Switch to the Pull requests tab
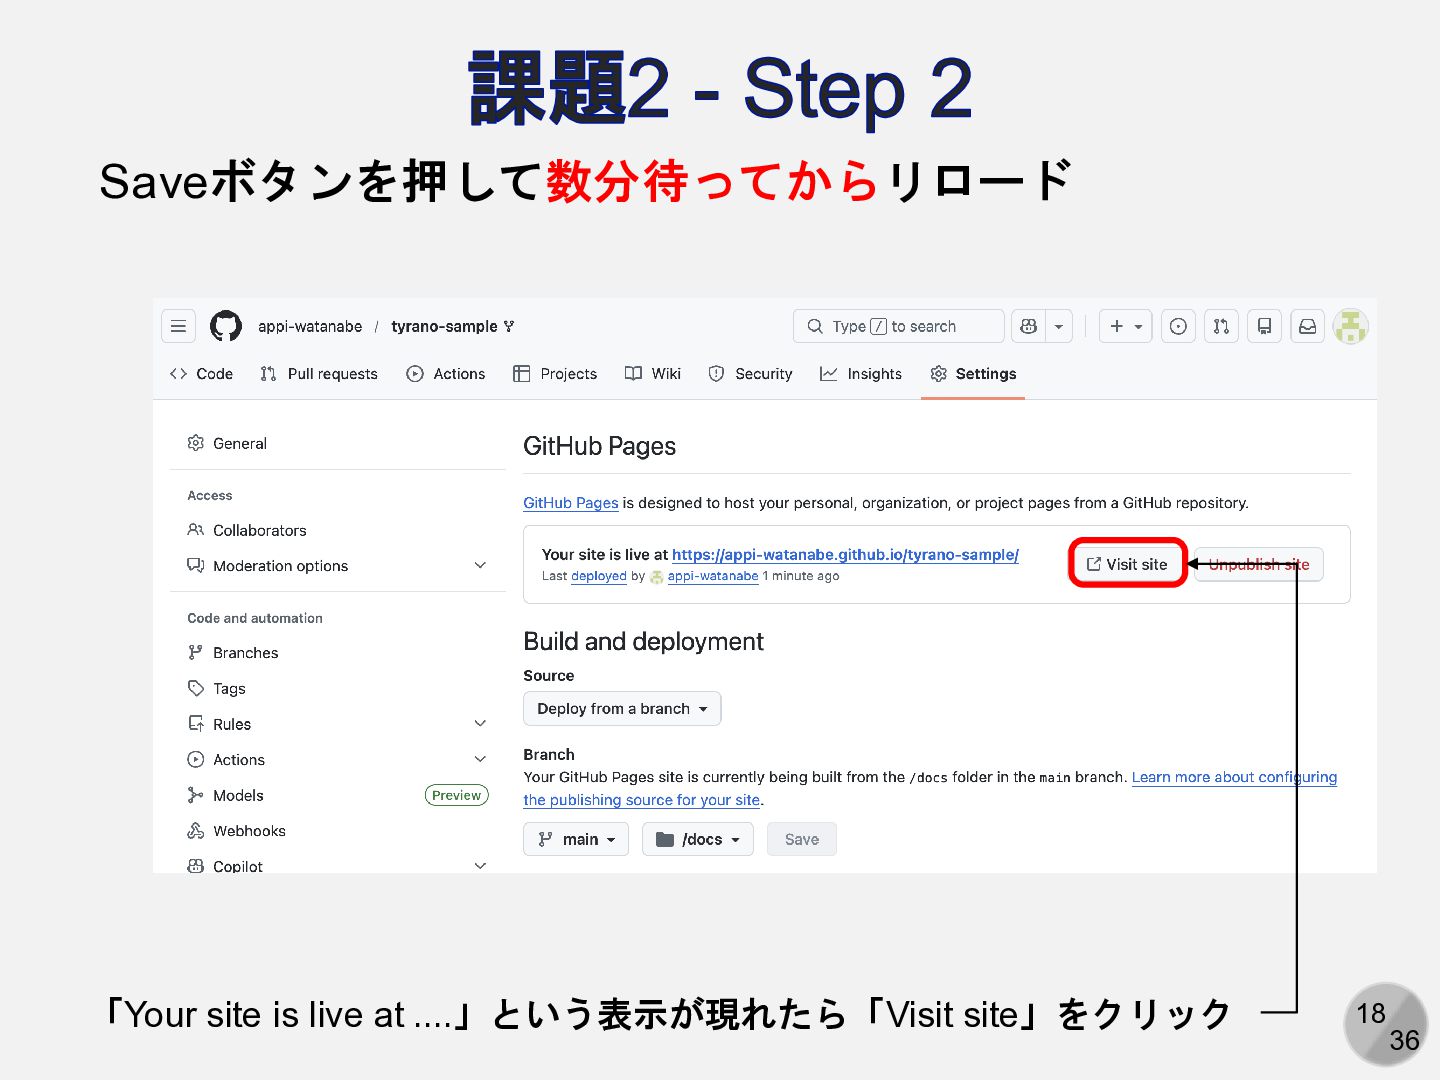The image size is (1440, 1080). [319, 374]
